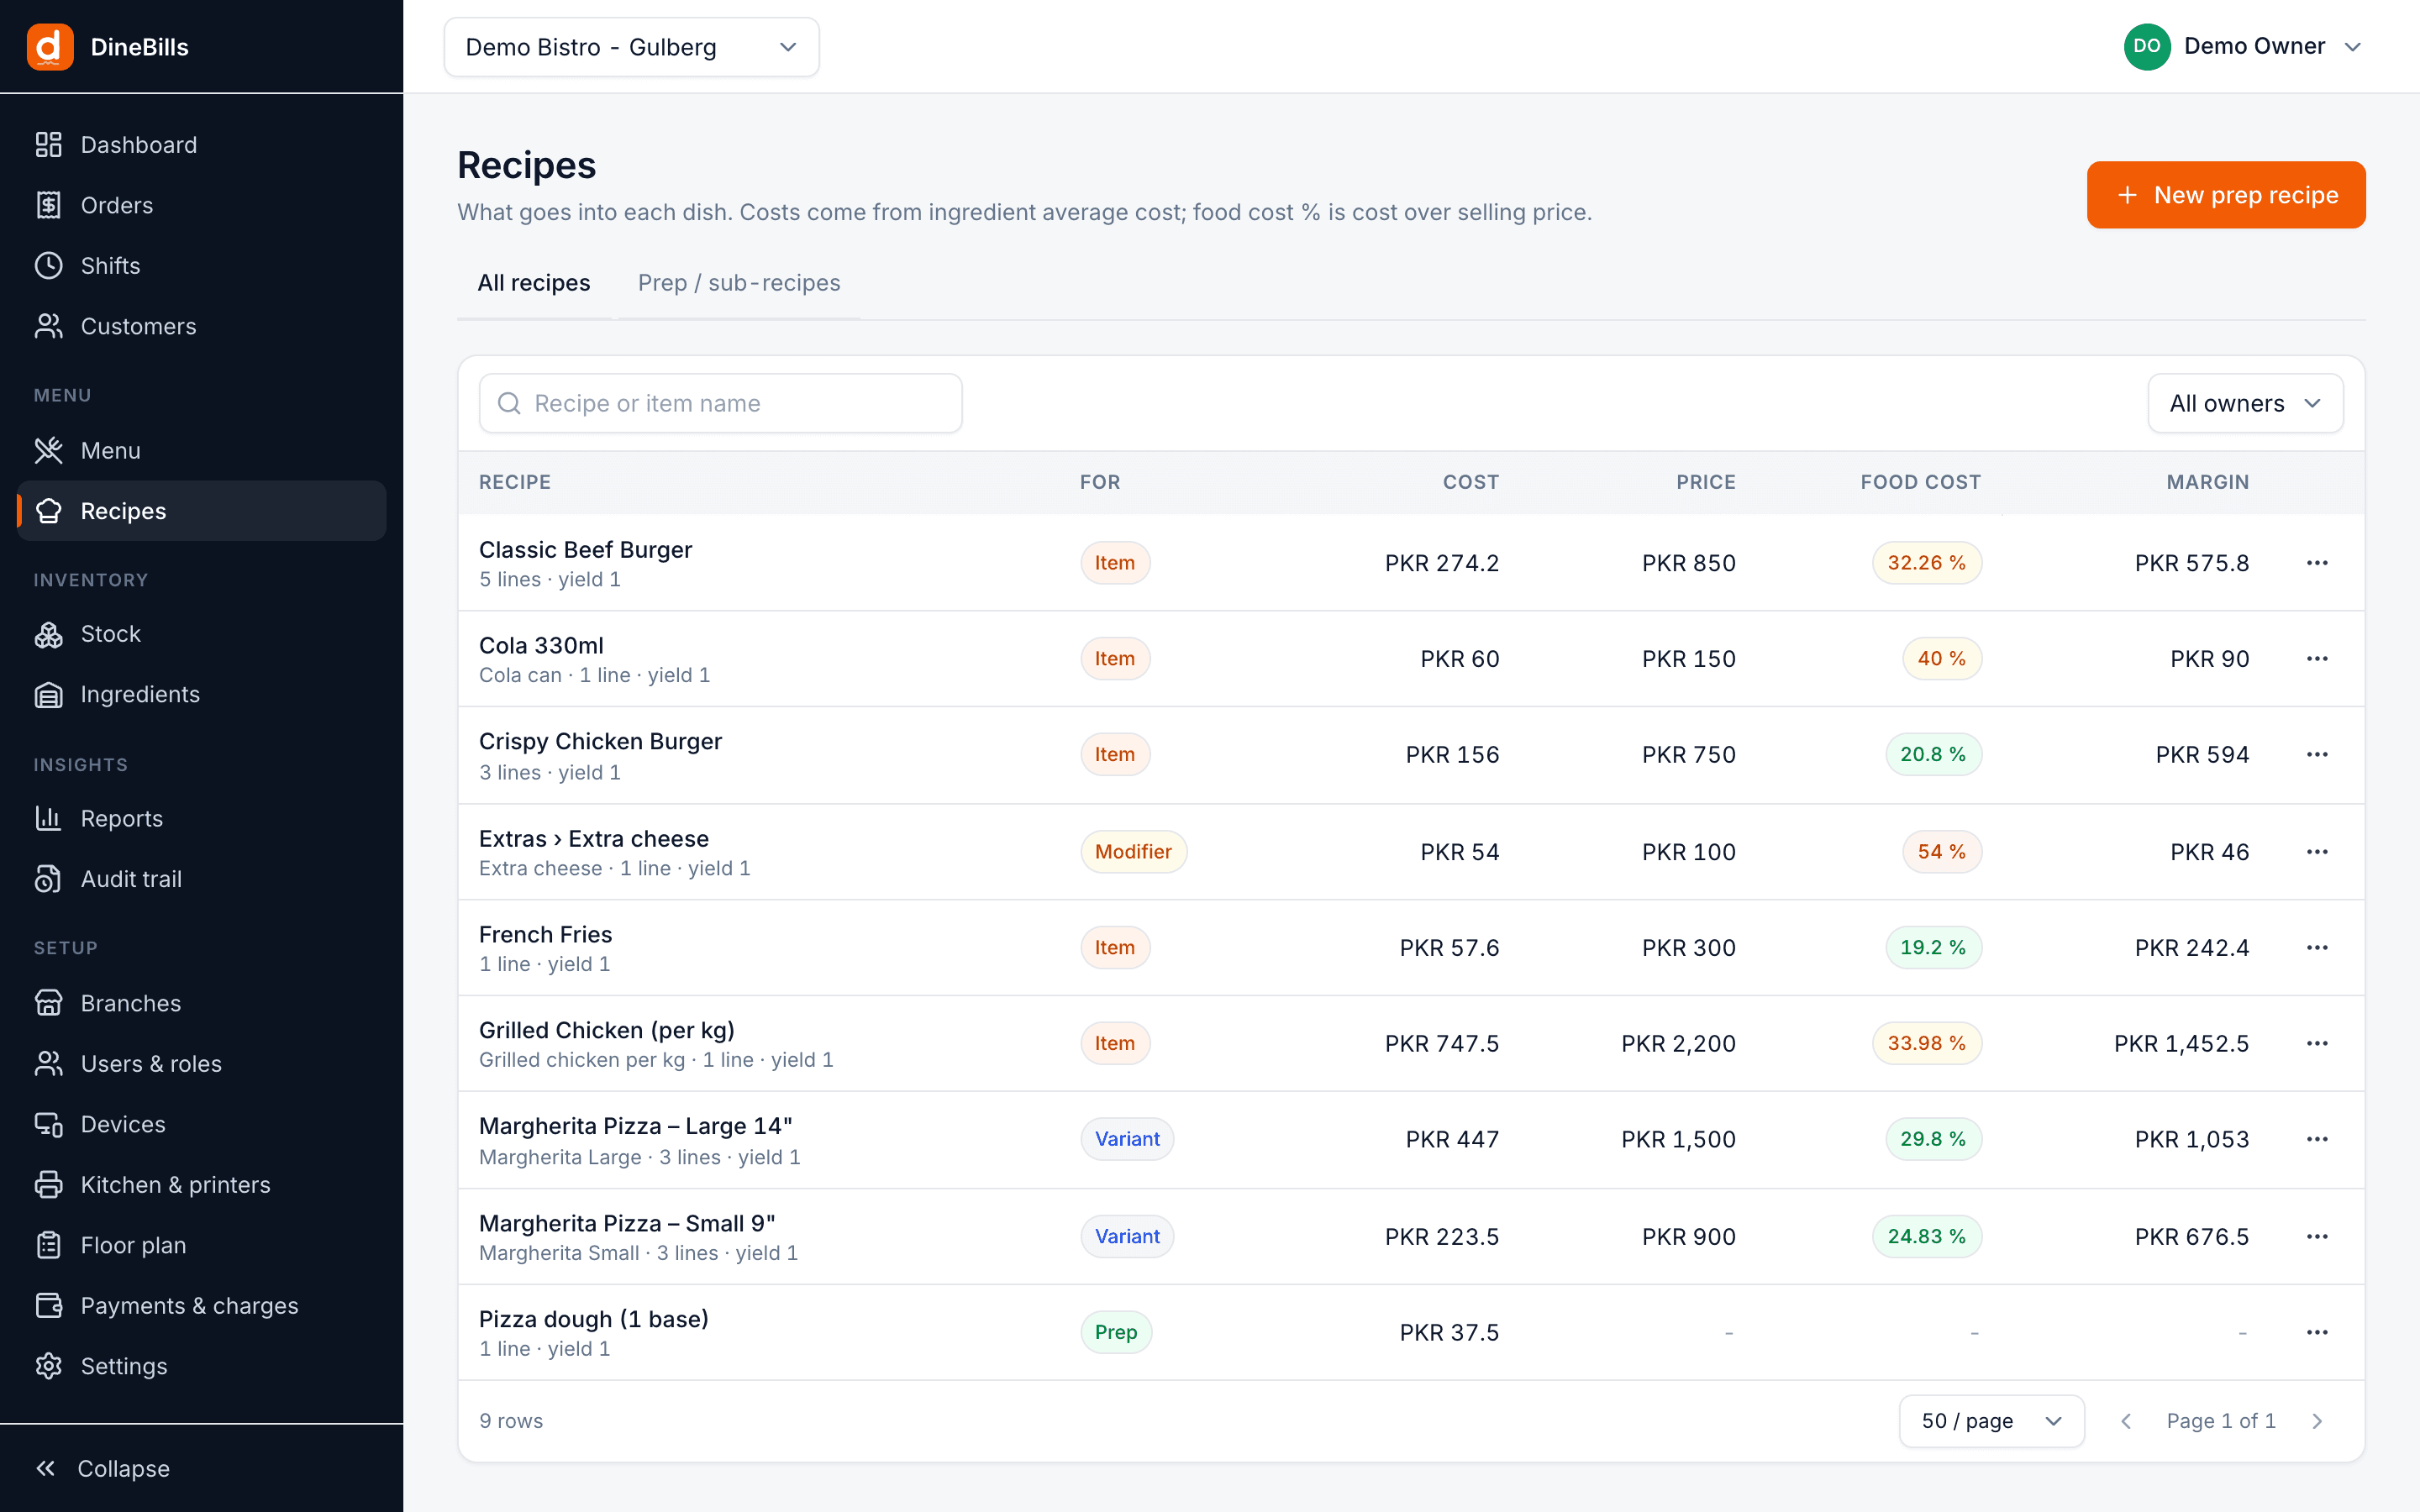Click the Stock boxes icon
Image resolution: width=2420 pixels, height=1512 pixels.
pos(48,634)
